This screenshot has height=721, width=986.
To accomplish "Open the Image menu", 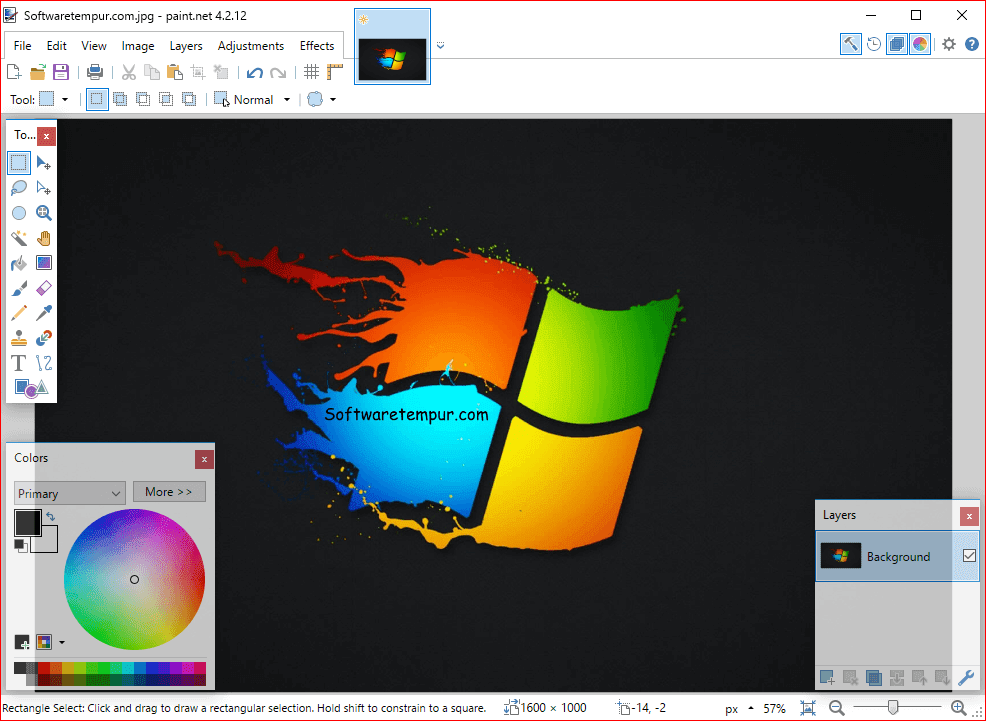I will [138, 46].
